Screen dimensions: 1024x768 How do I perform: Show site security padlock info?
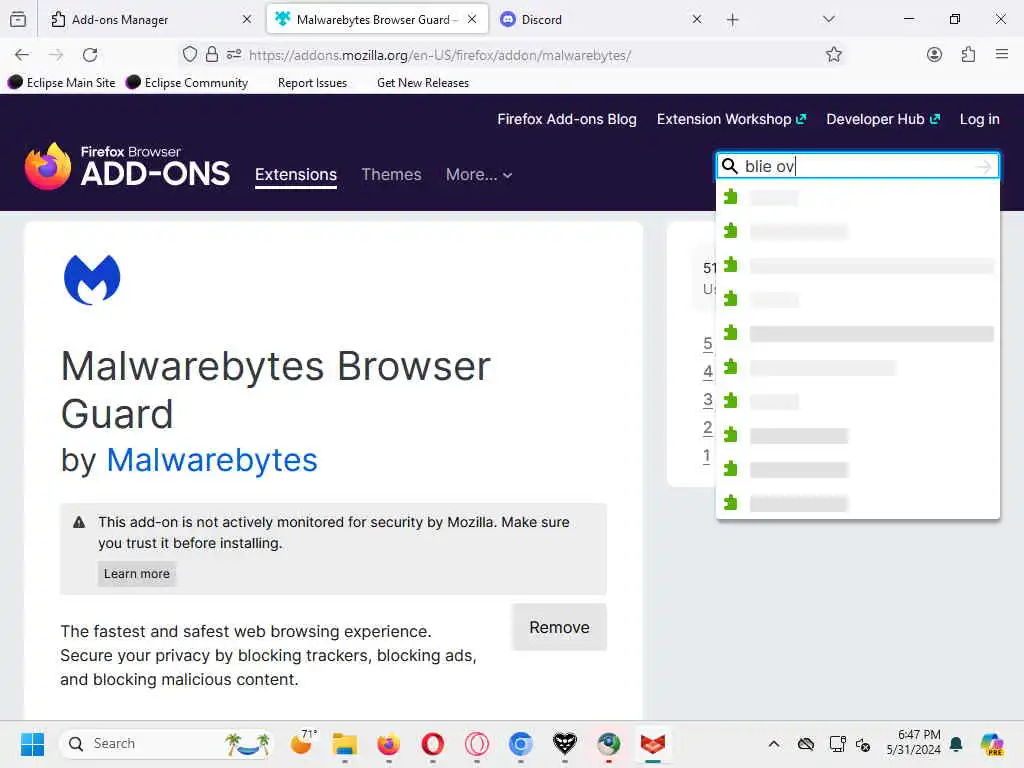212,54
